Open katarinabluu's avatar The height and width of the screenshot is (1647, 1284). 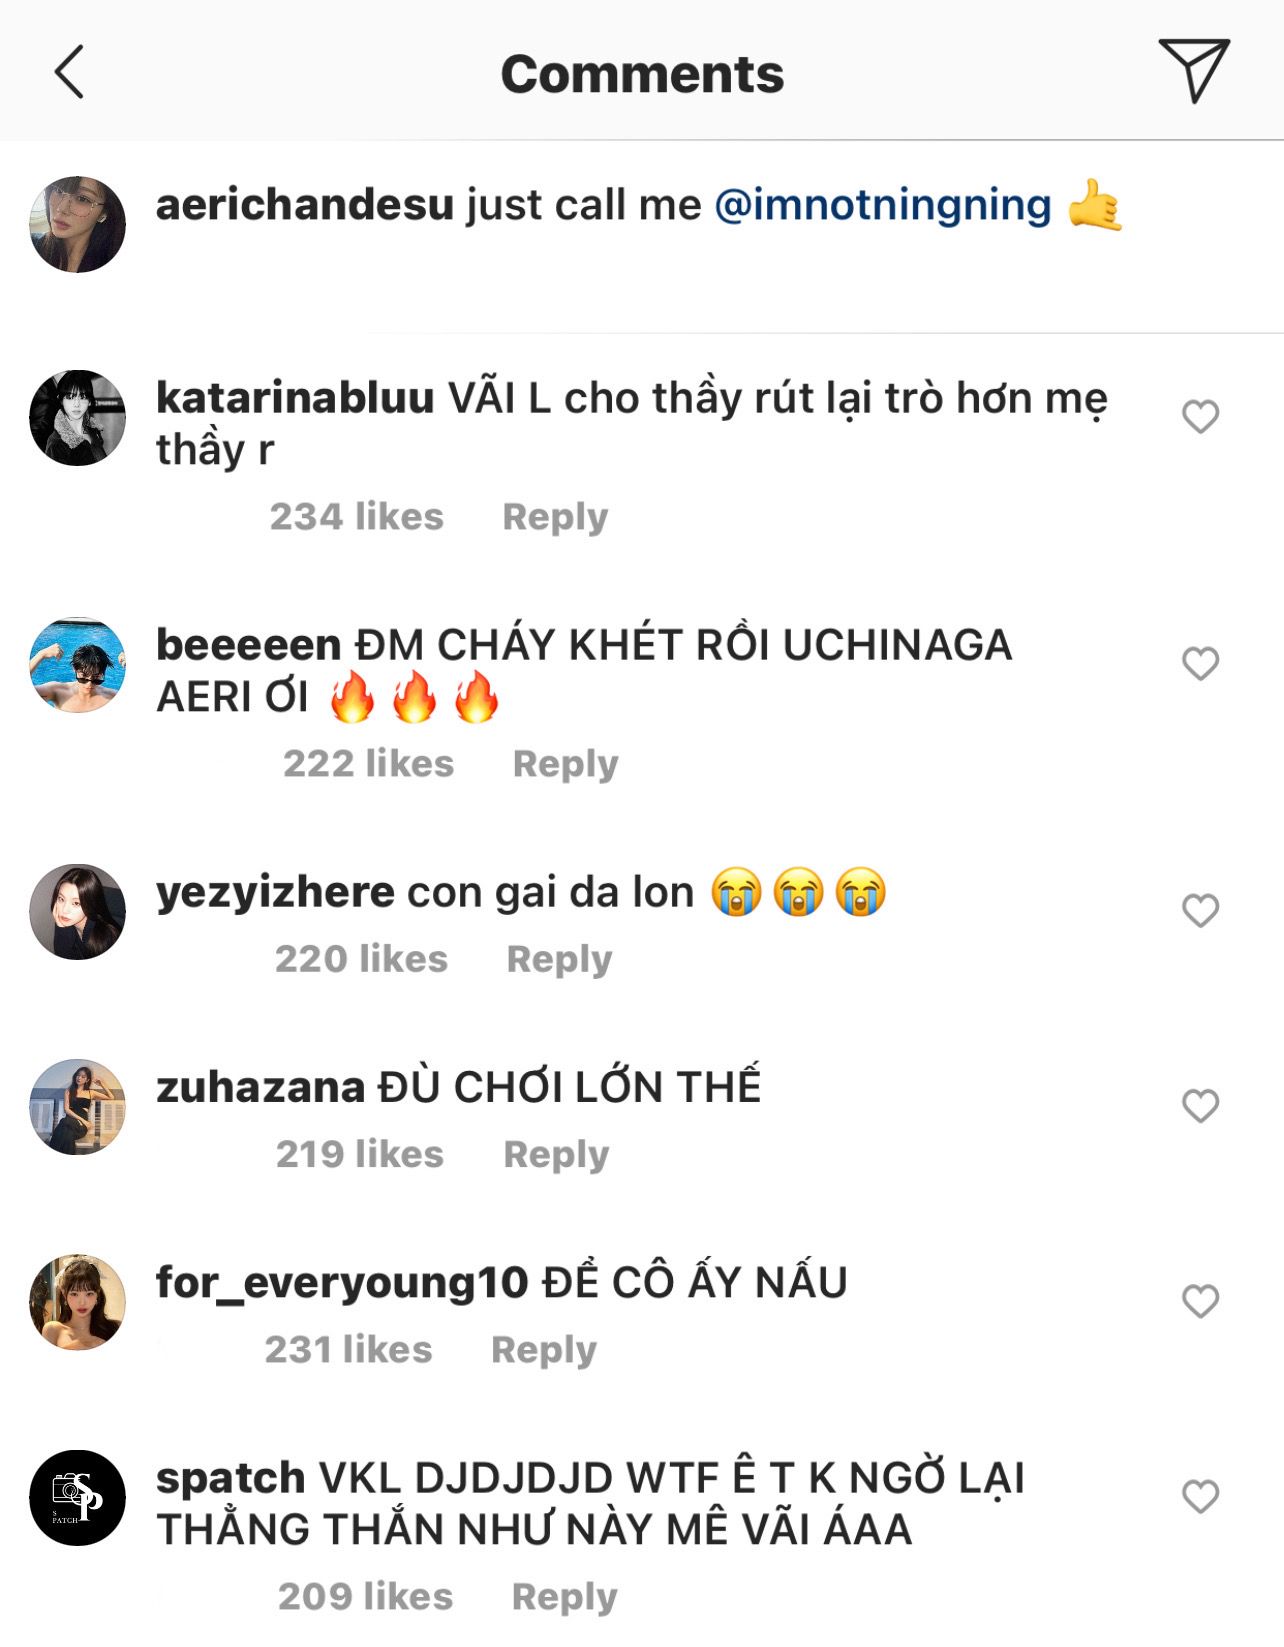click(x=78, y=418)
